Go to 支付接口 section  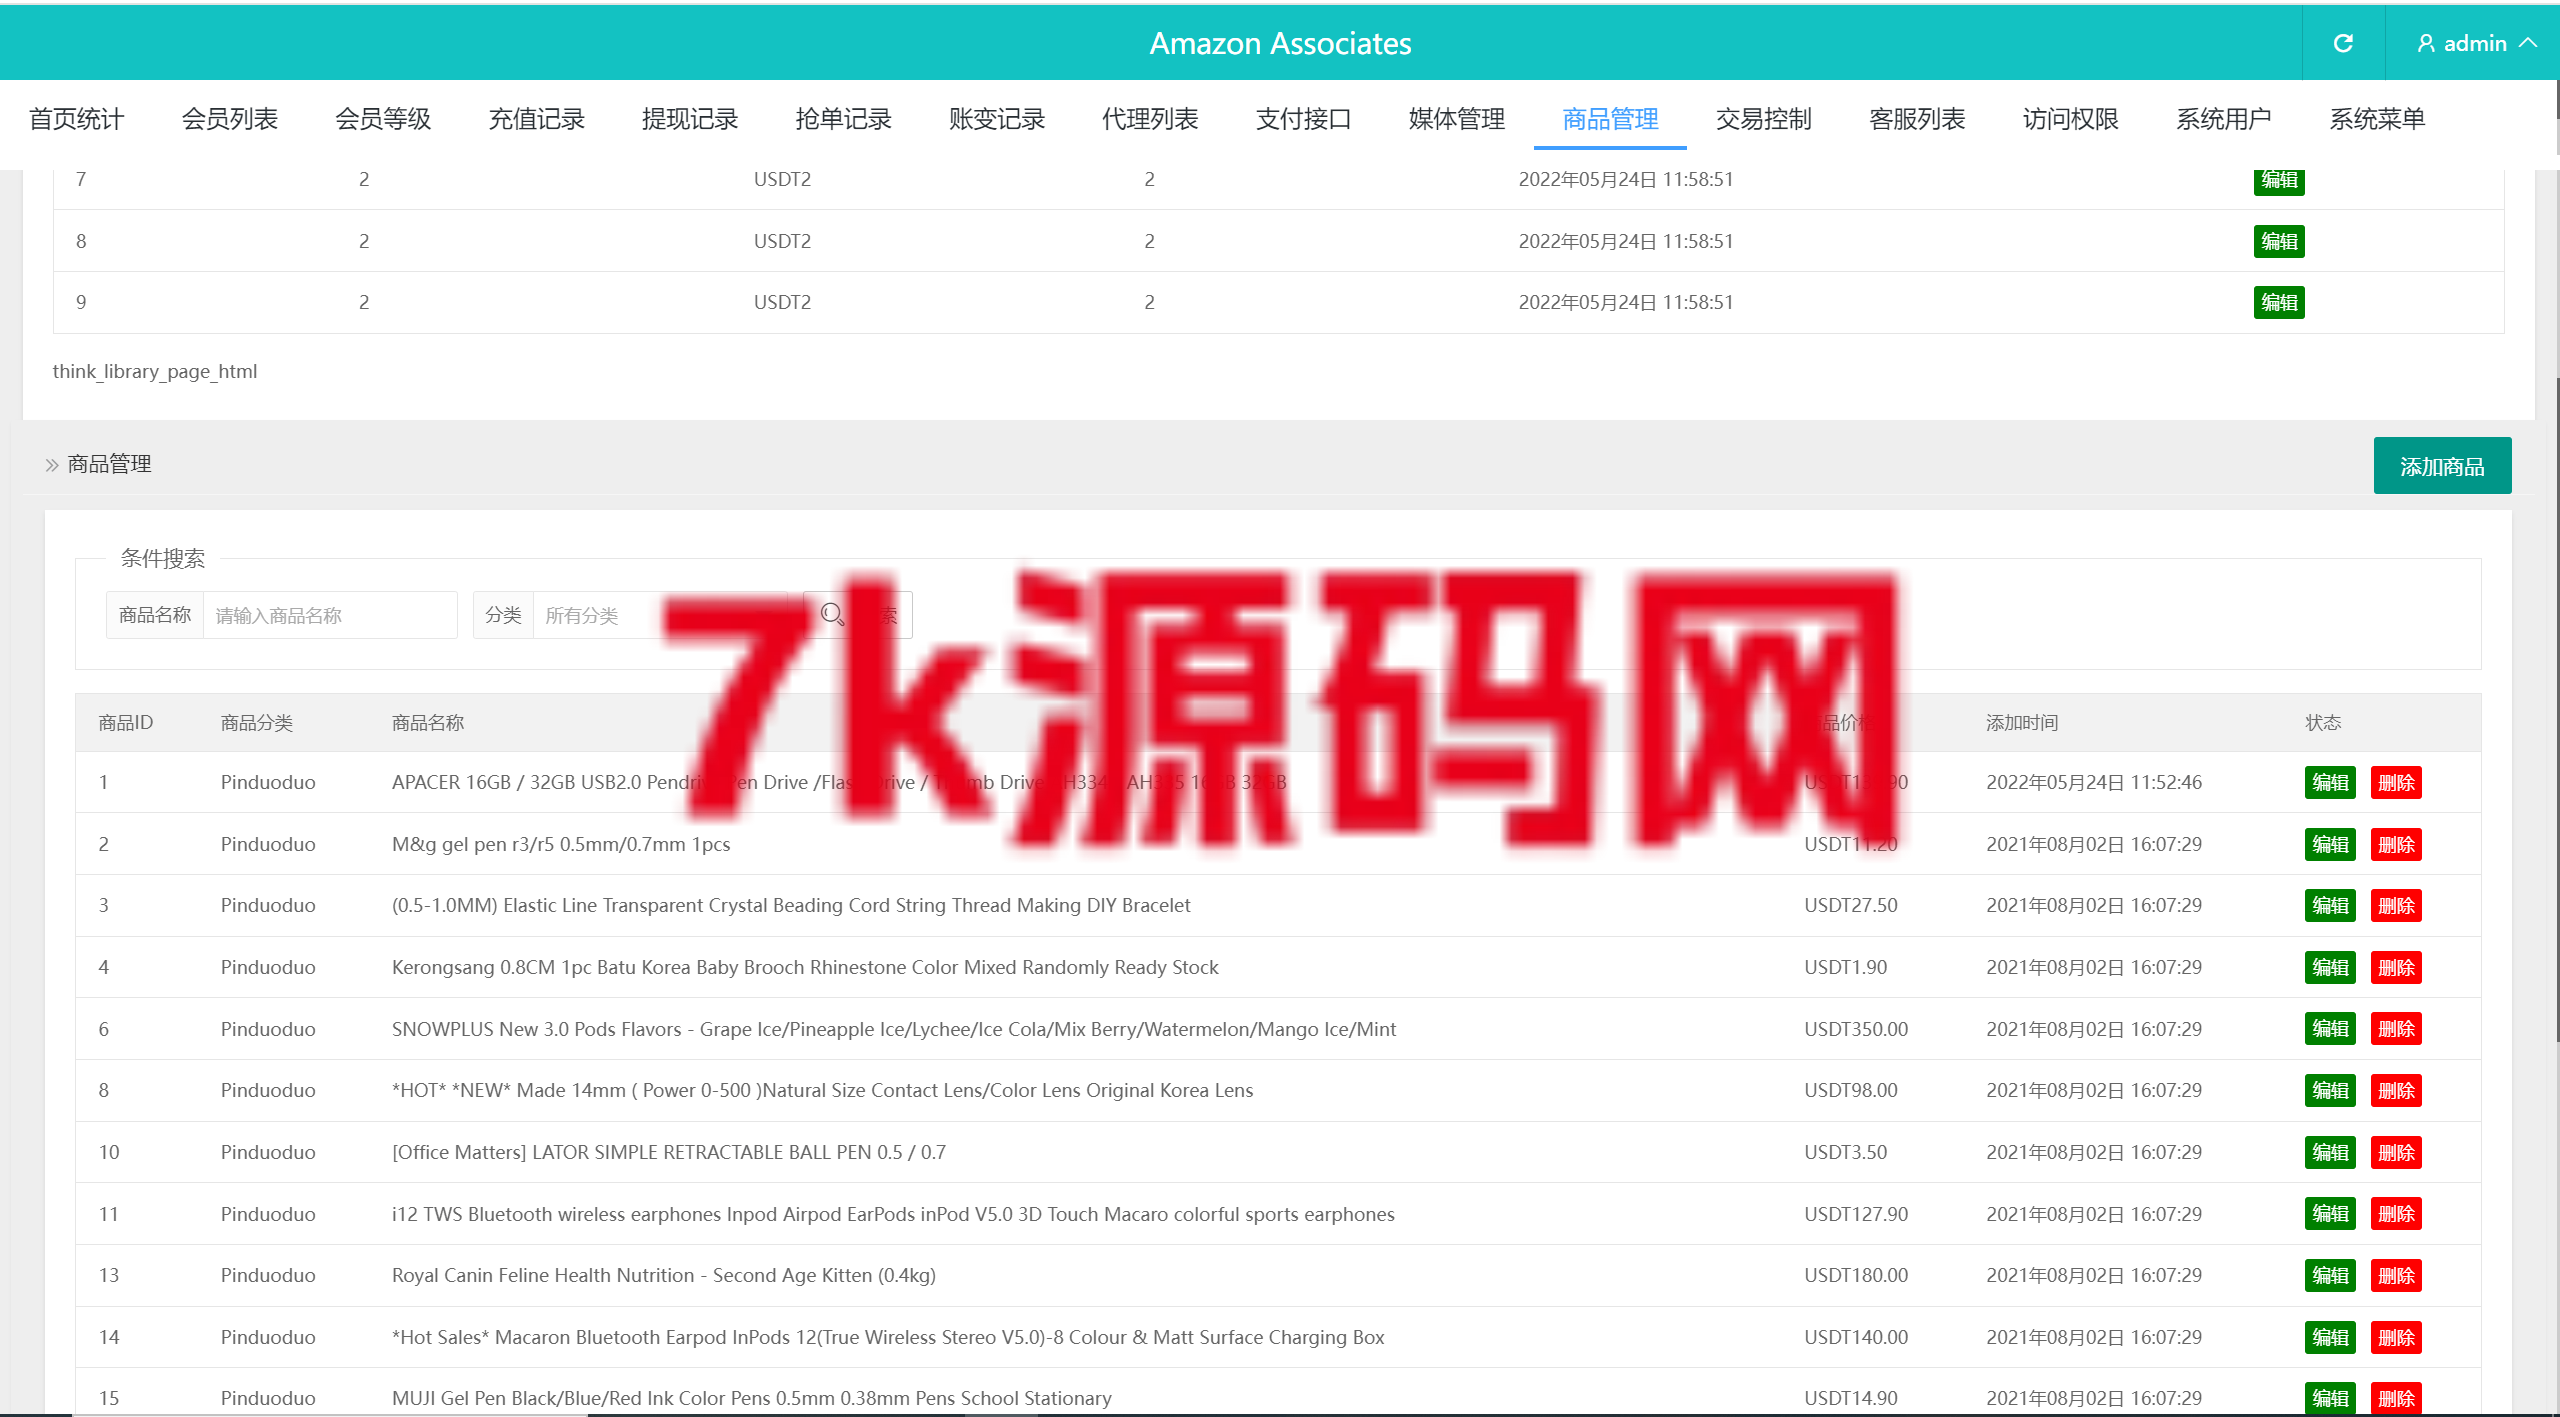coord(1304,119)
